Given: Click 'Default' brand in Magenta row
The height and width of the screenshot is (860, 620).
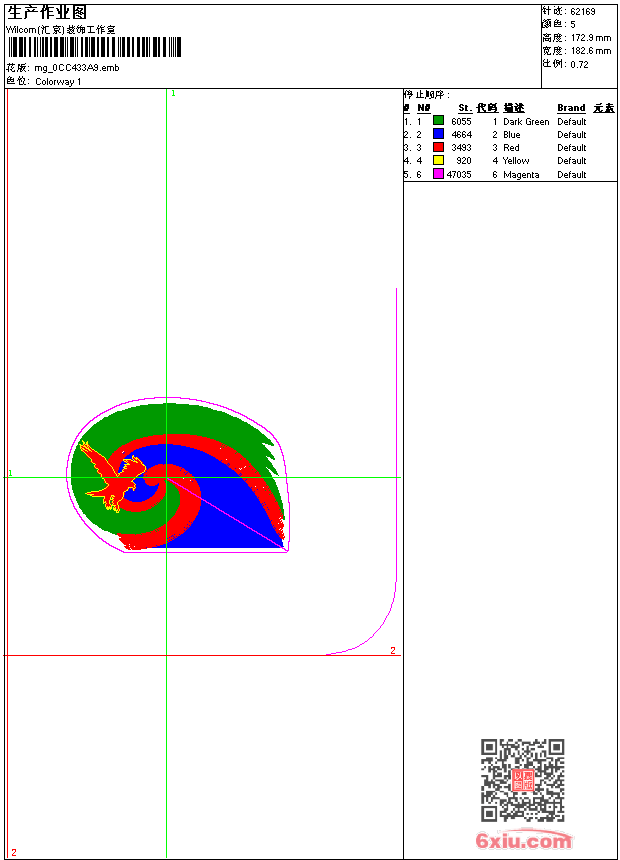Looking at the screenshot, I should pyautogui.click(x=572, y=175).
